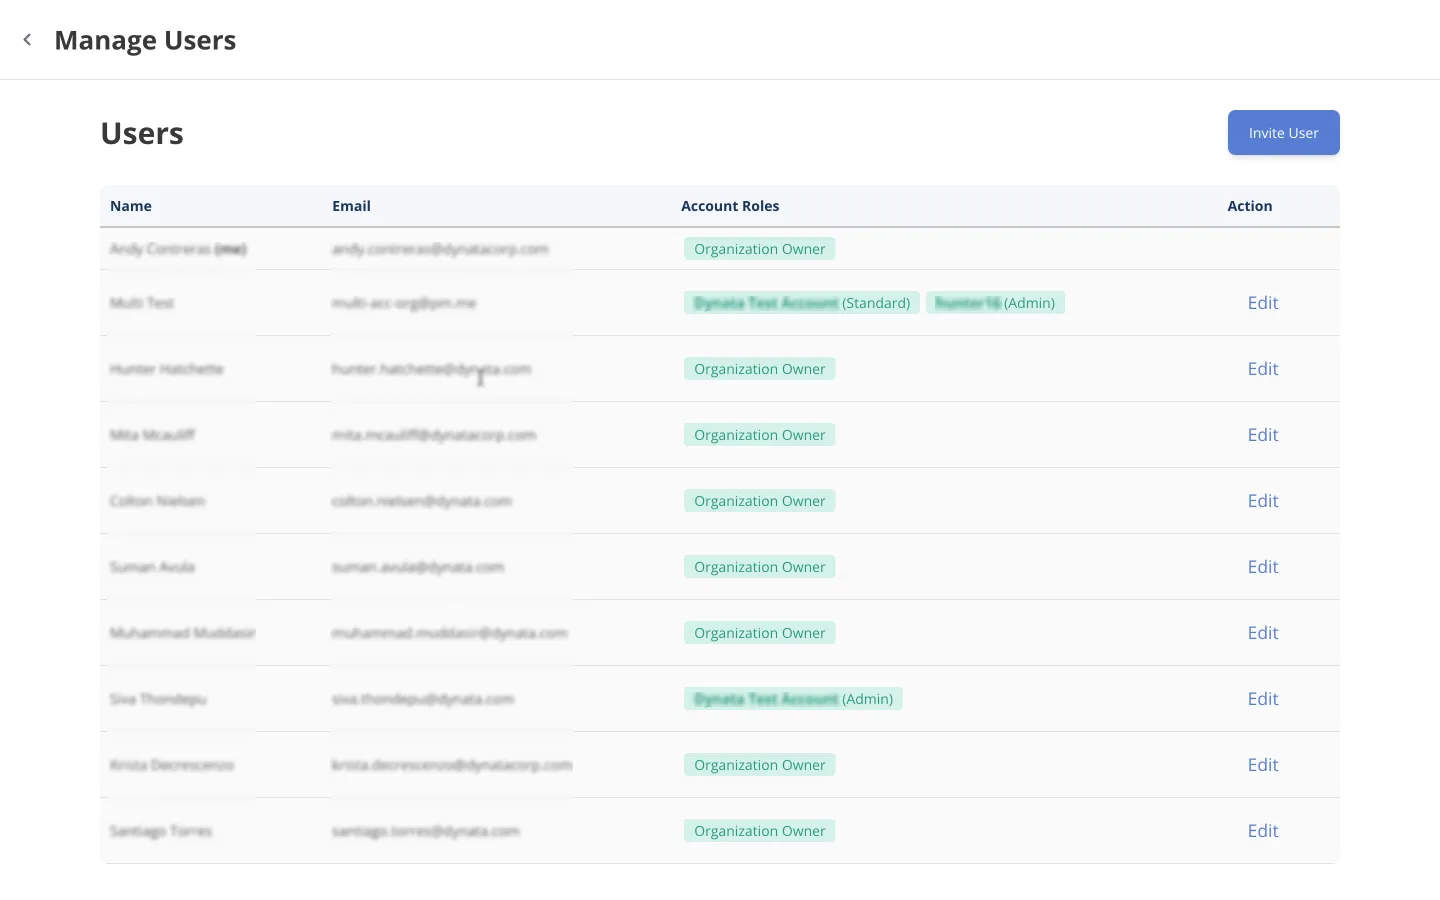Viewport: 1440px width, 900px height.
Task: Open Edit for Muhammad Muddasir
Action: pyautogui.click(x=1262, y=633)
